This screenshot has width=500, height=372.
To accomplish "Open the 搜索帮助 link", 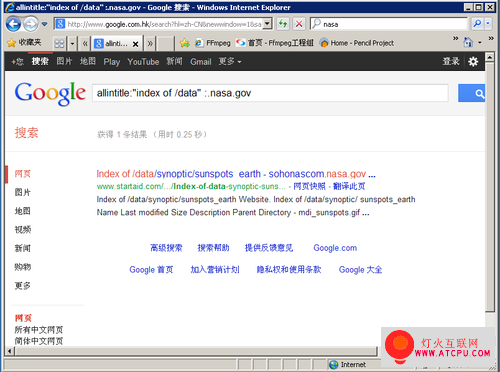I will coord(213,248).
